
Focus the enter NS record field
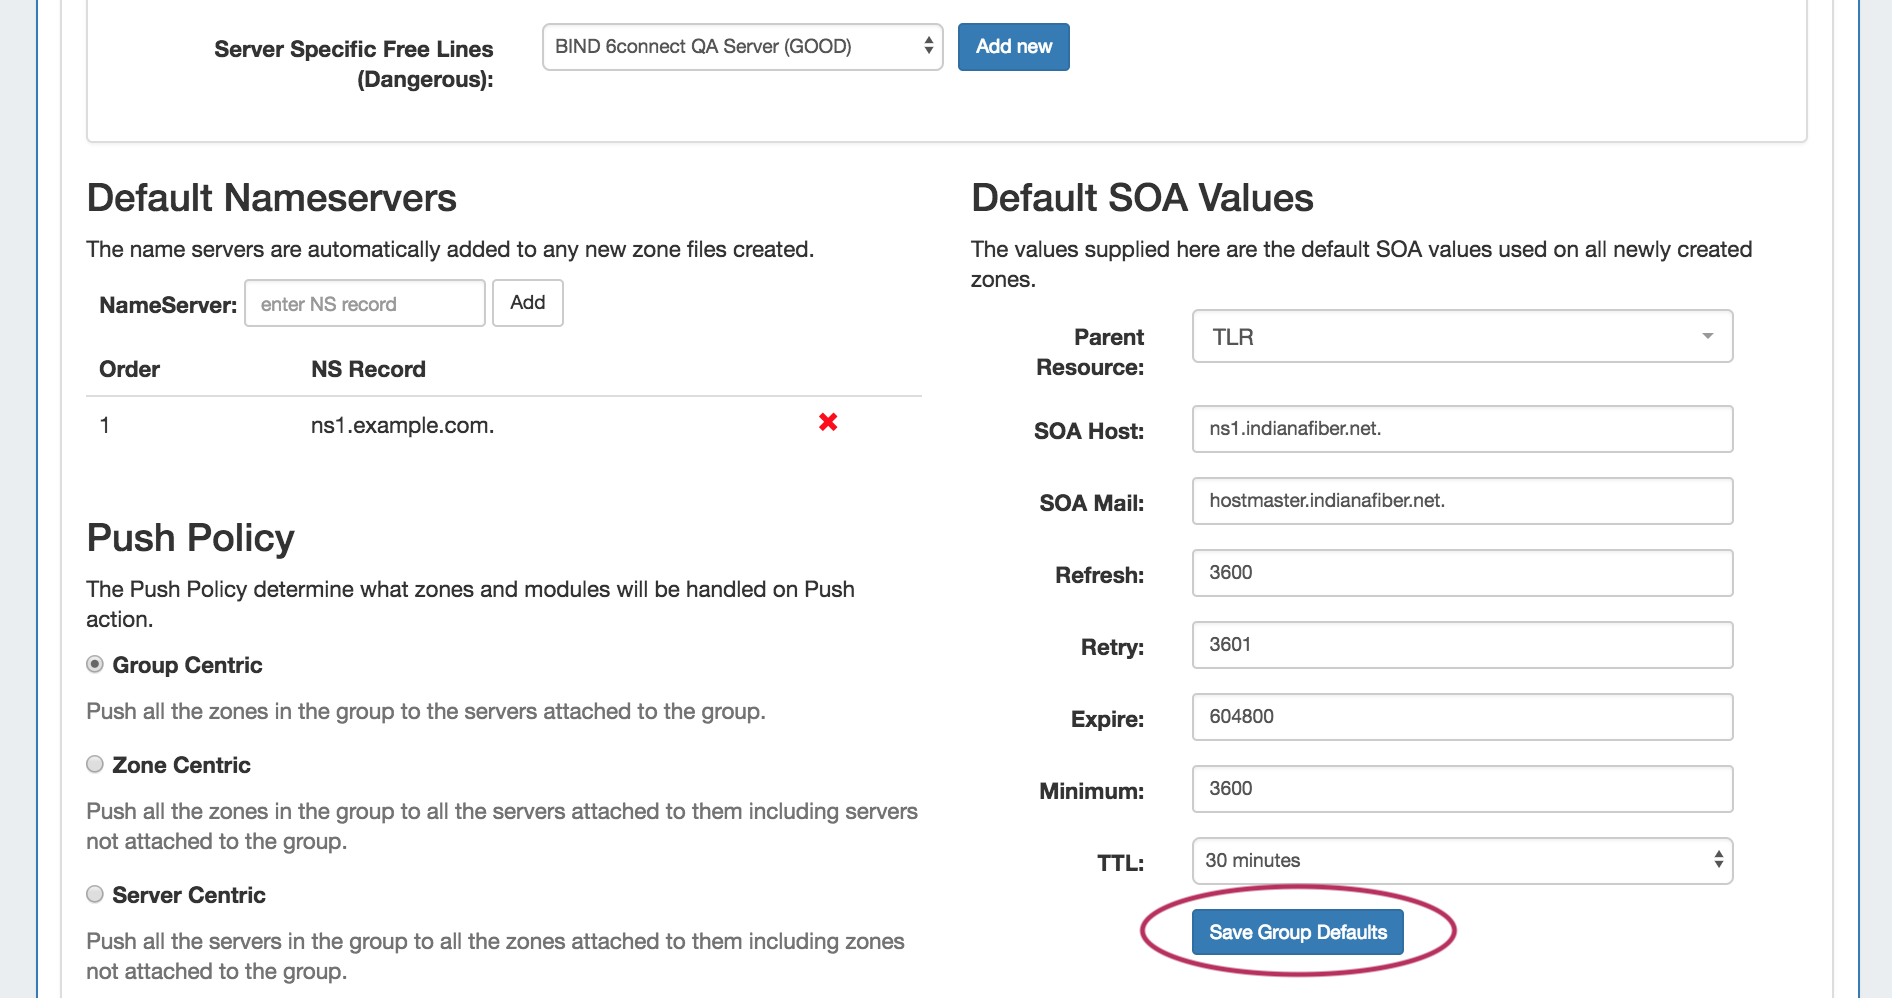click(x=365, y=304)
